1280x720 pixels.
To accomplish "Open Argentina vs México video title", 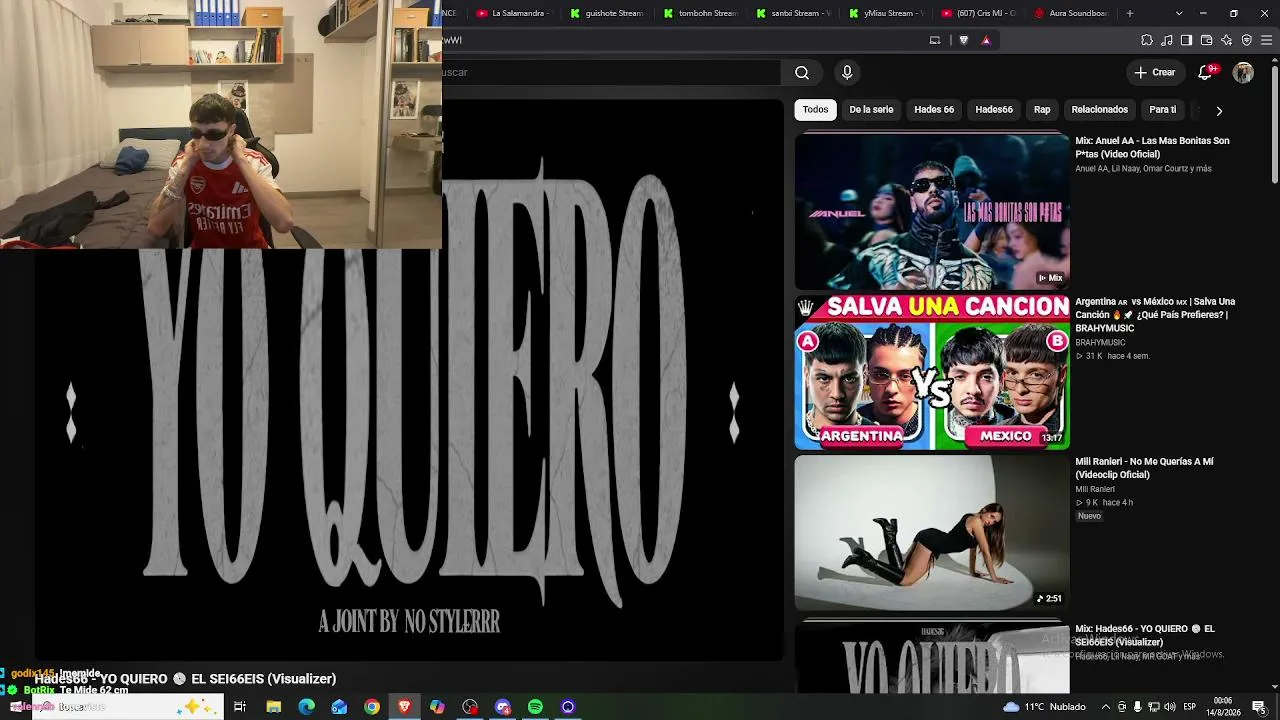I will (x=1155, y=314).
